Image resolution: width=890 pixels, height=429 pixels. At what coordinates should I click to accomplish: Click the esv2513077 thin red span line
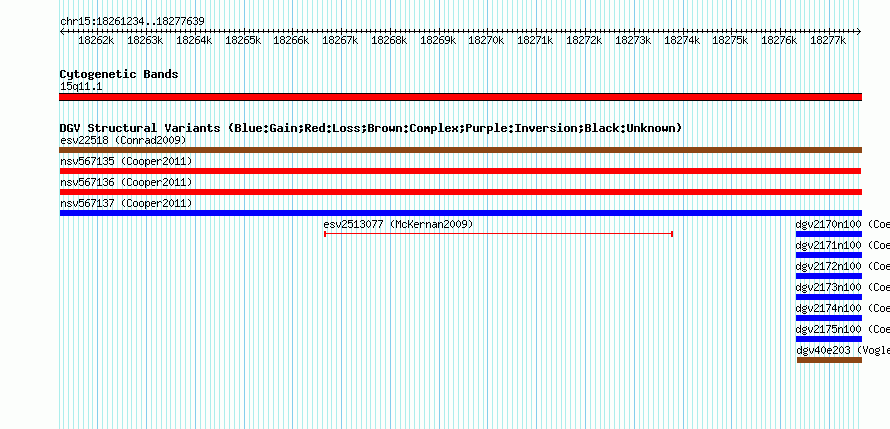498,234
